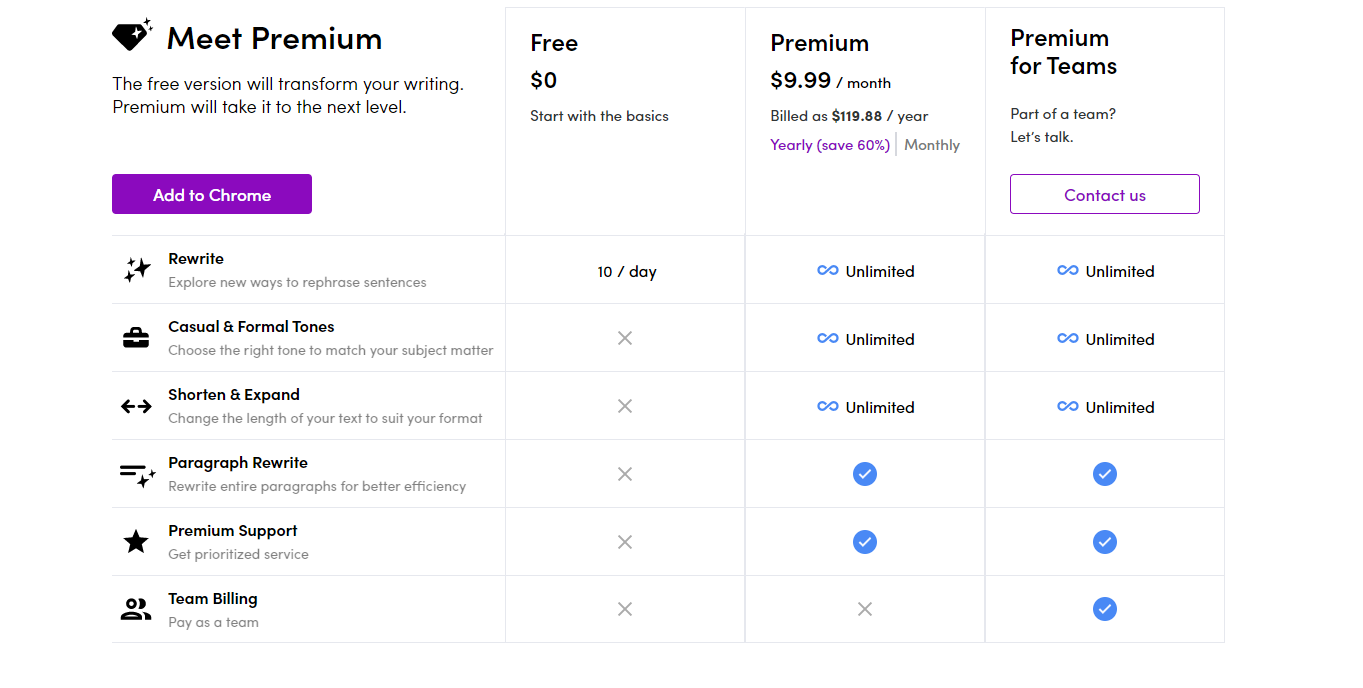This screenshot has width=1363, height=688.
Task: Click the Shorten & Expand arrows icon
Action: [x=136, y=406]
